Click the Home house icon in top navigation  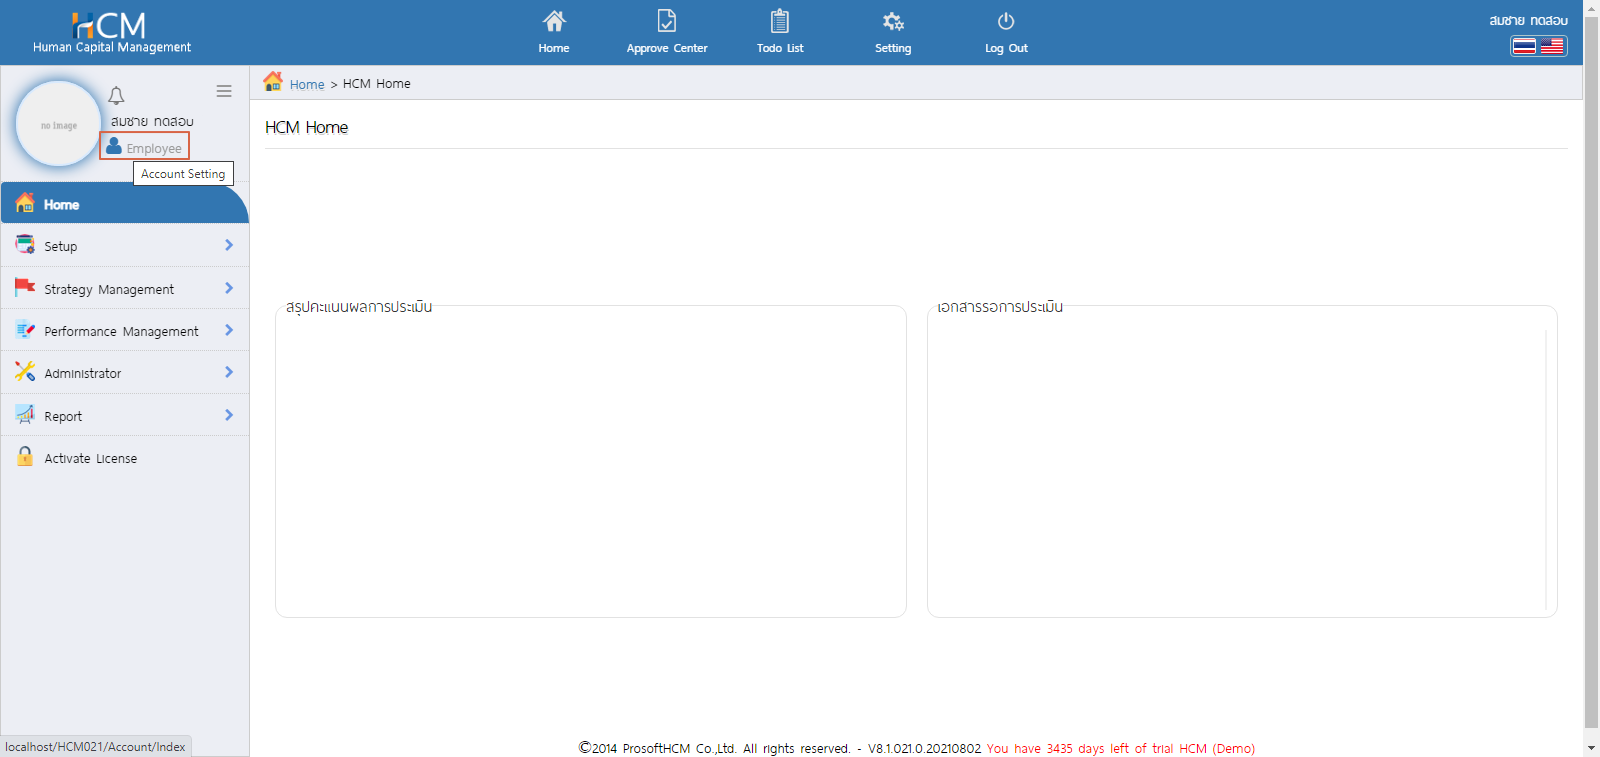coord(554,21)
